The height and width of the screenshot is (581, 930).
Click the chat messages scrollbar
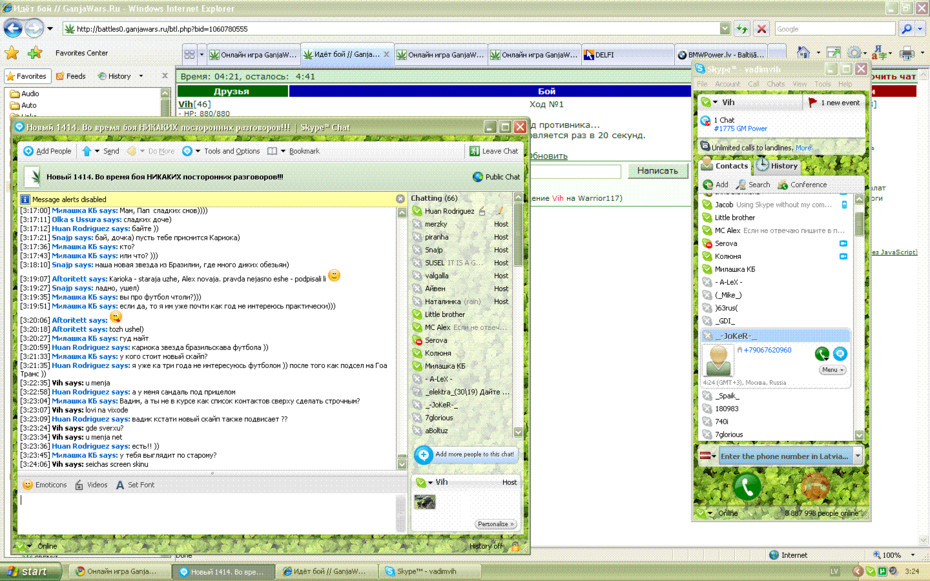[x=402, y=338]
